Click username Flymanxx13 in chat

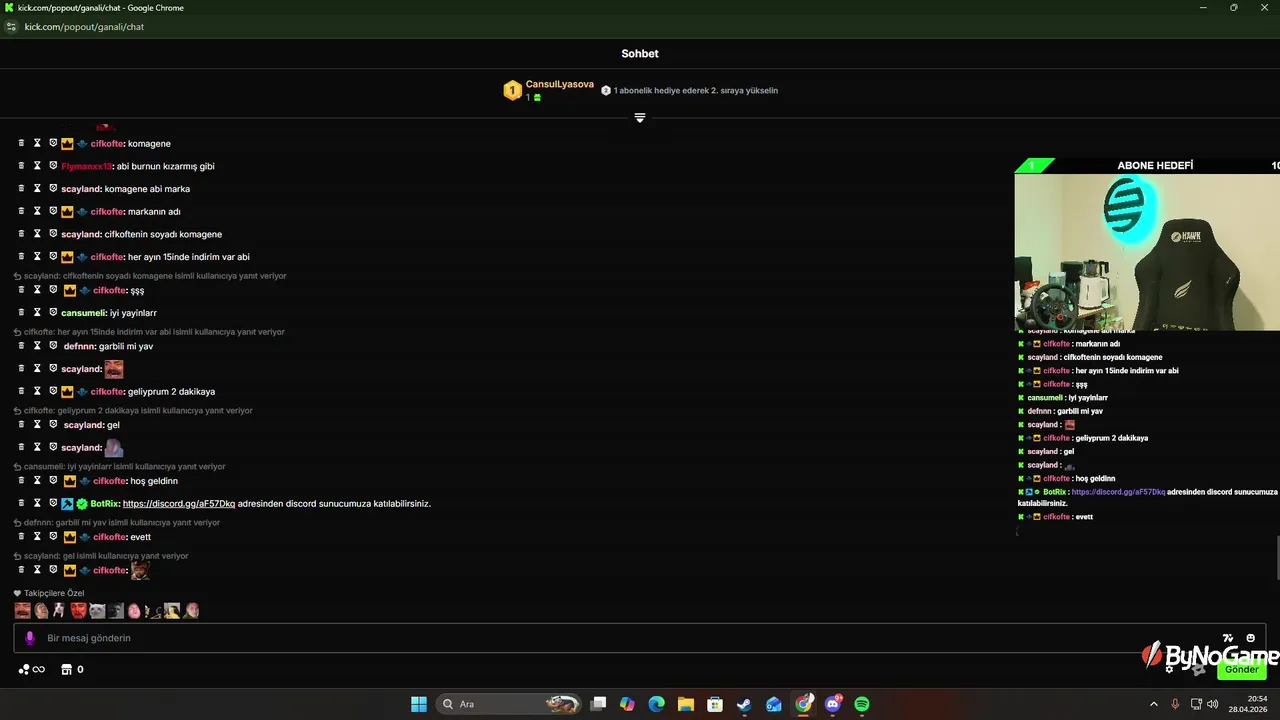pyautogui.click(x=86, y=167)
